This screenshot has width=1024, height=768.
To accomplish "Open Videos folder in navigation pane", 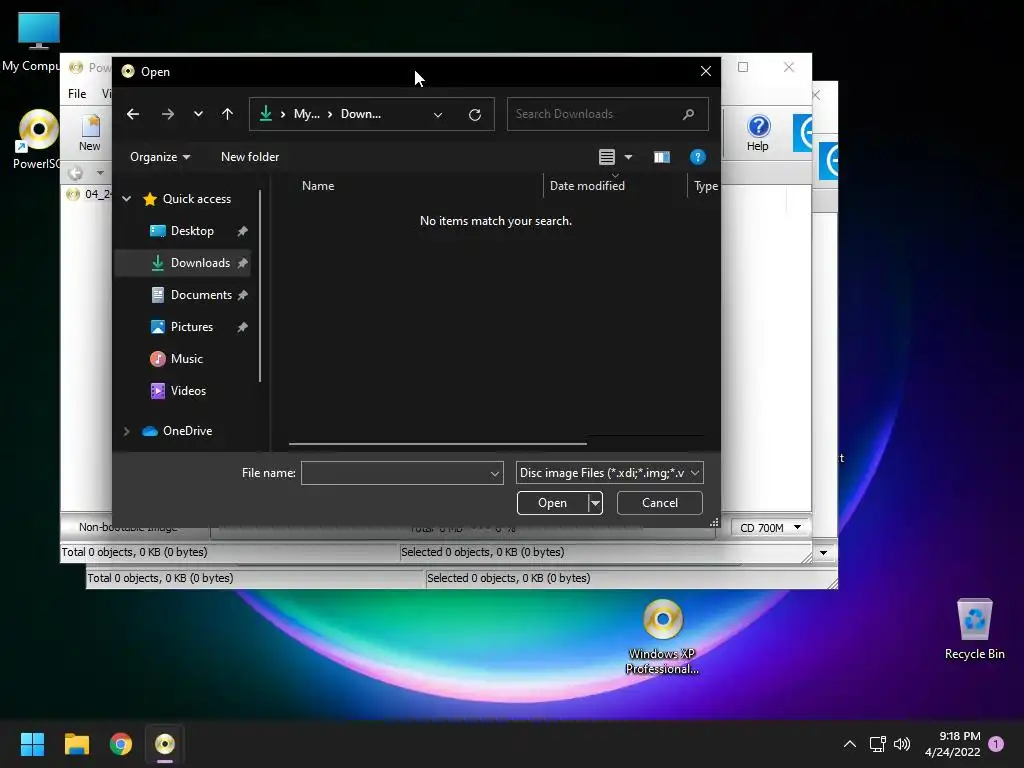I will click(188, 391).
